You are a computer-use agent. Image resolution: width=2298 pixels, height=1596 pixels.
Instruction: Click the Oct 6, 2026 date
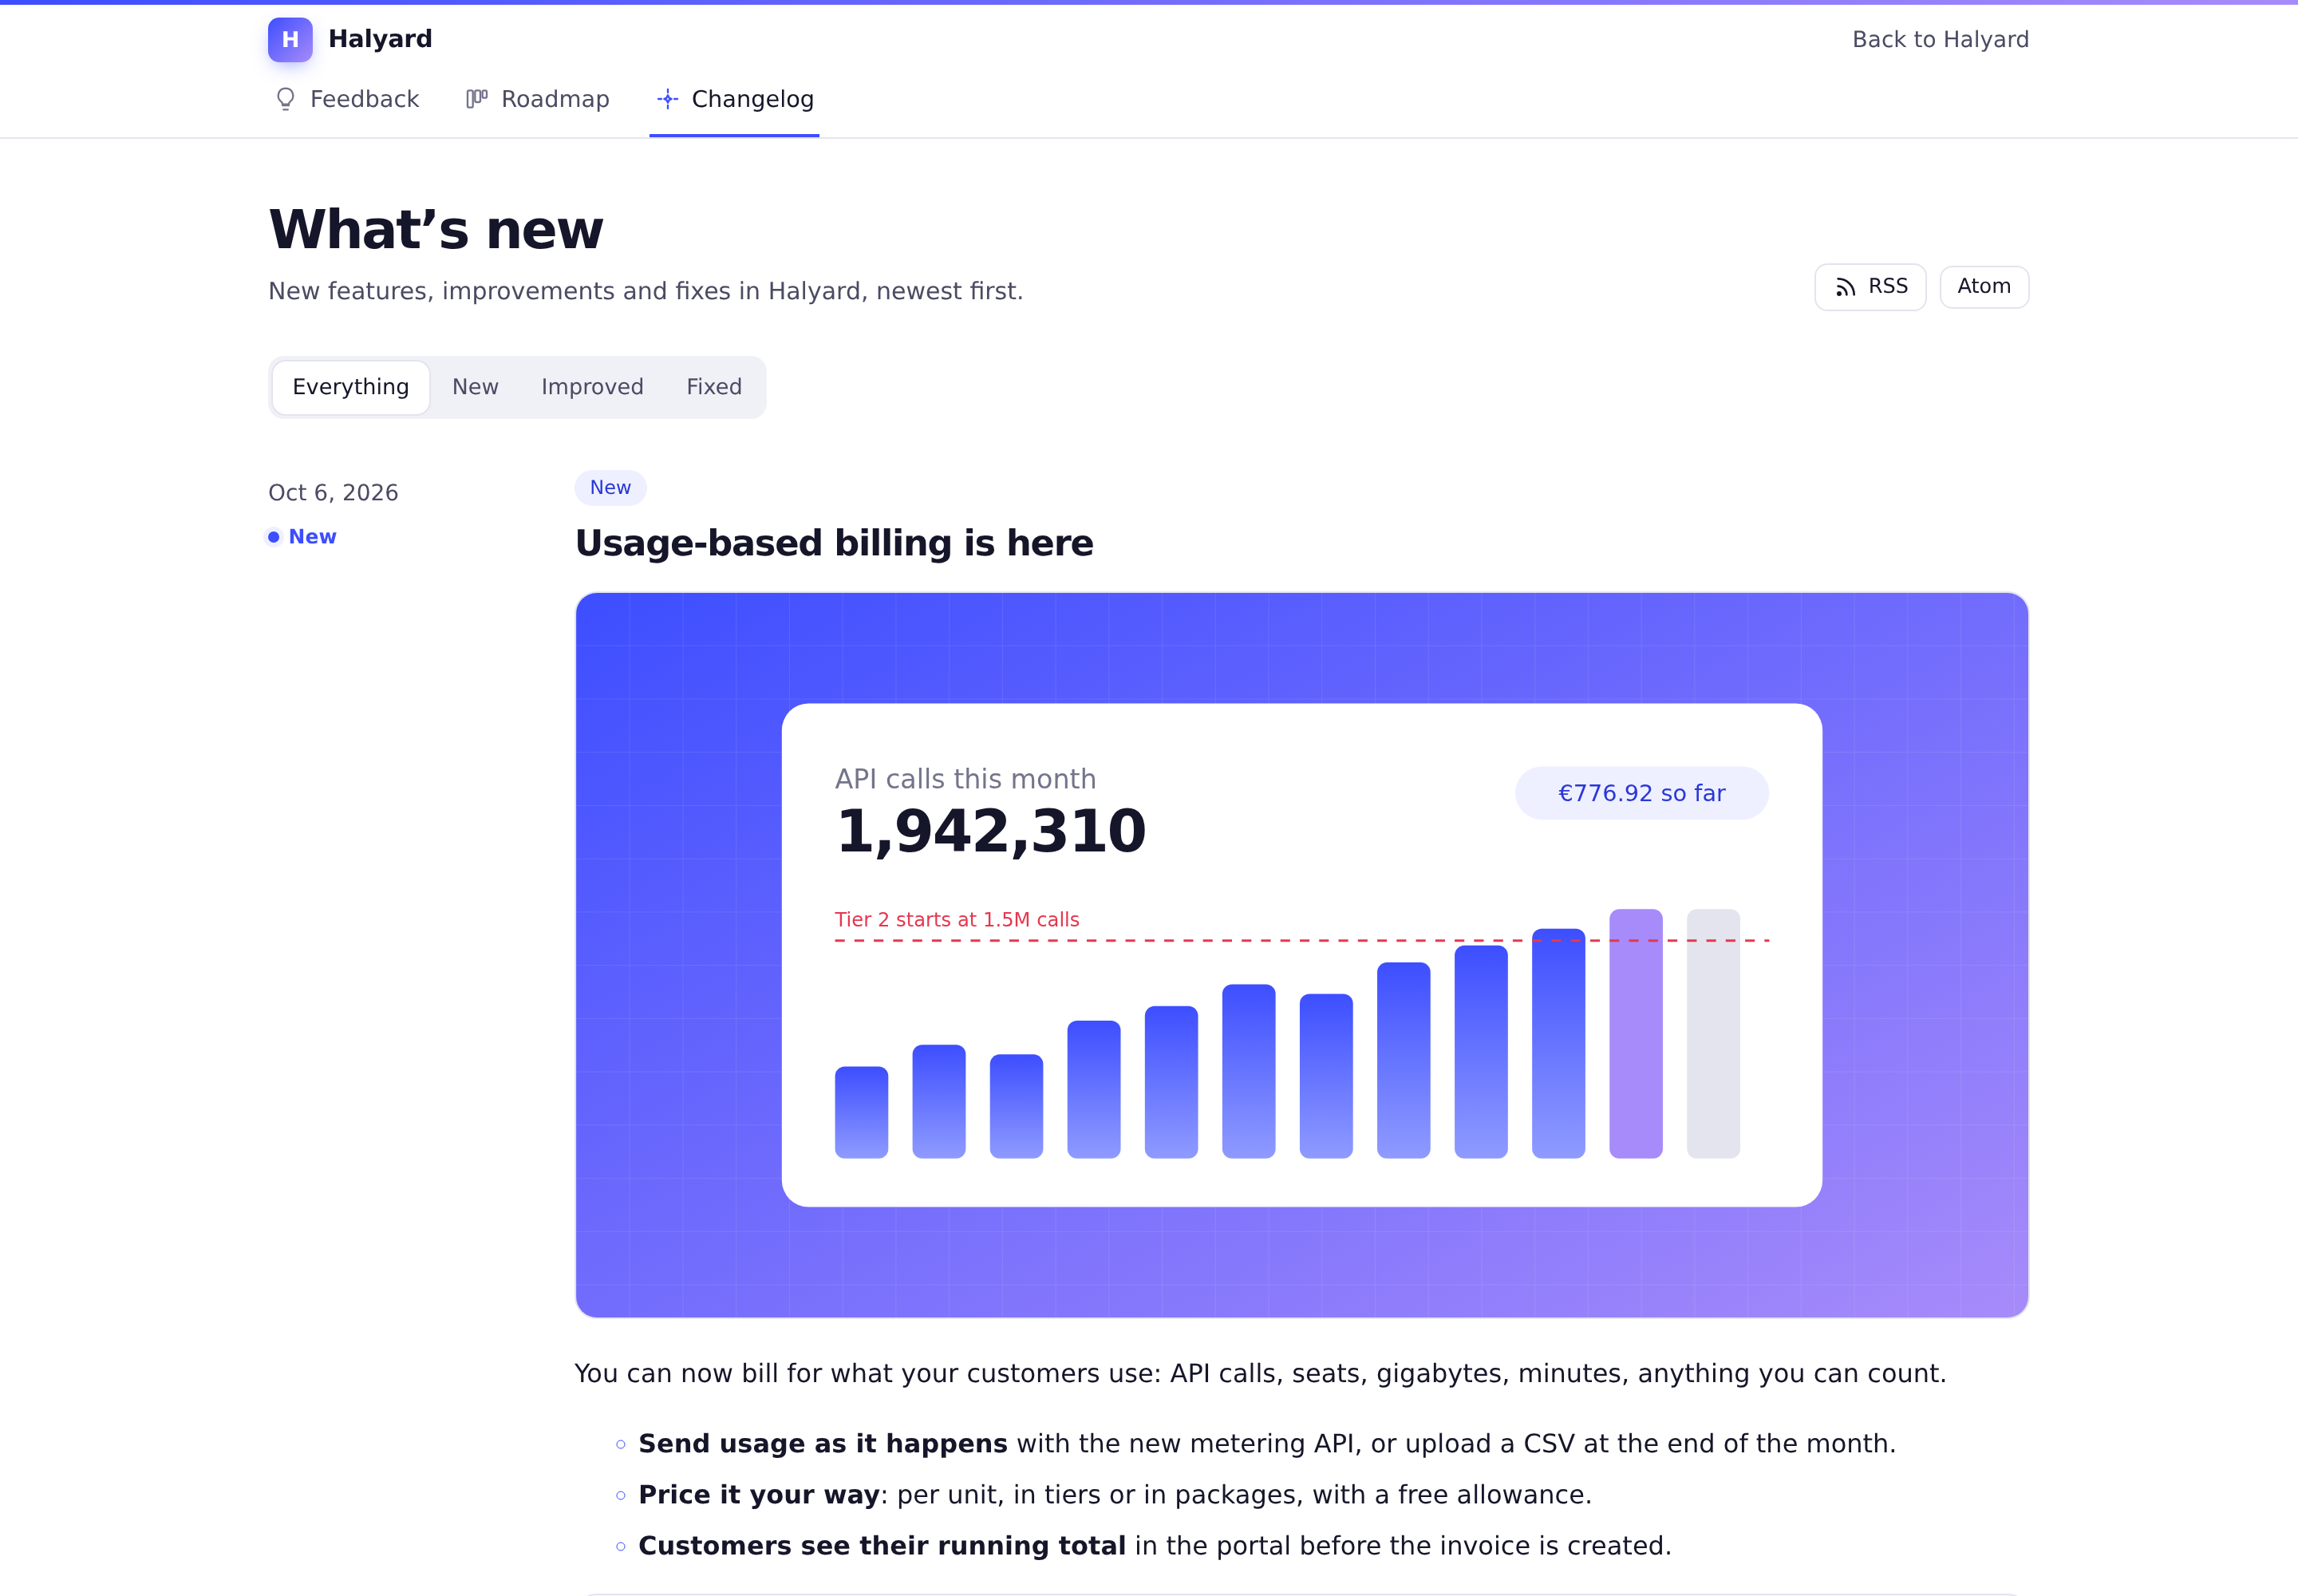pos(333,493)
